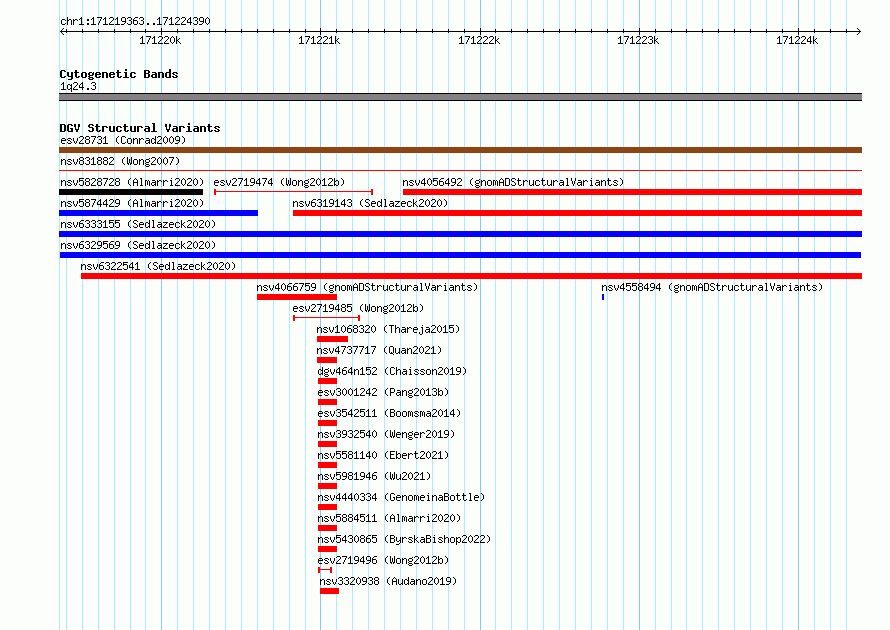Screen dimensions: 890x630
Task: Click the chr1:171219363..171224390 region text
Action: 135,21
